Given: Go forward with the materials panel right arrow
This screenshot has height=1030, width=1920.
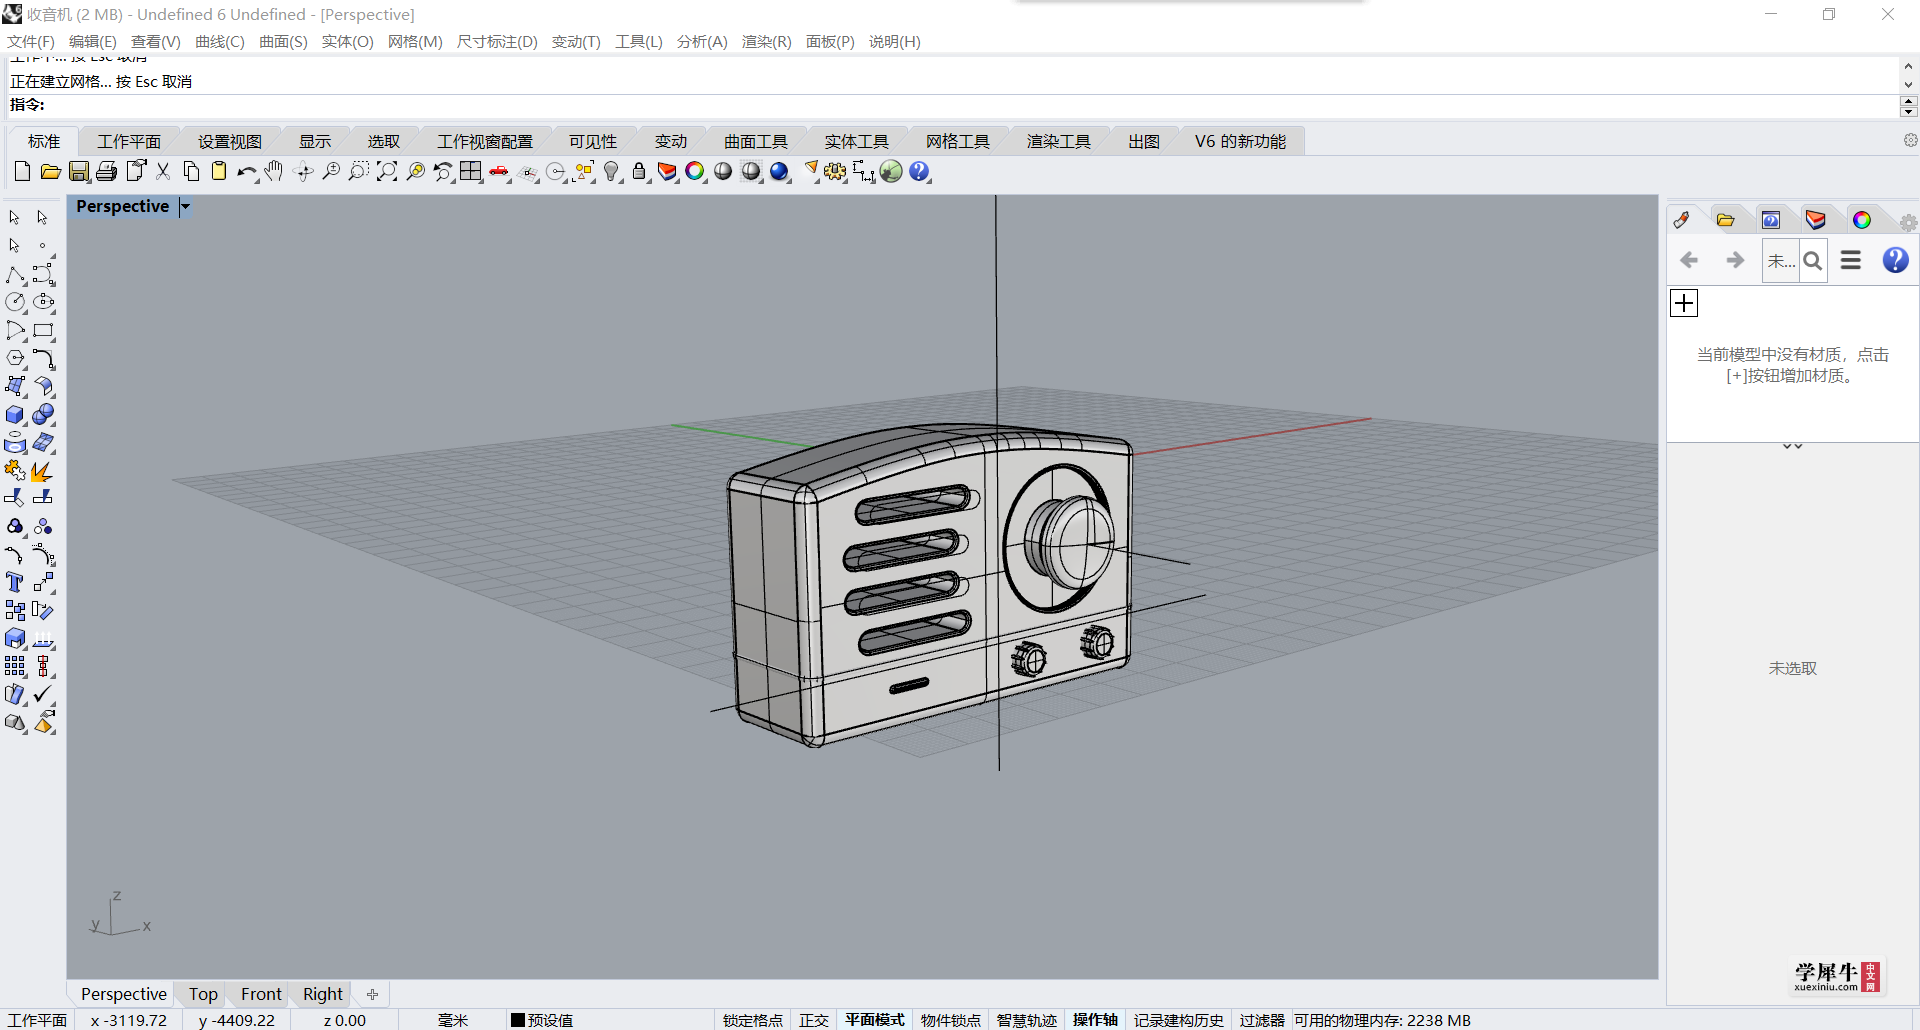Looking at the screenshot, I should [x=1735, y=260].
